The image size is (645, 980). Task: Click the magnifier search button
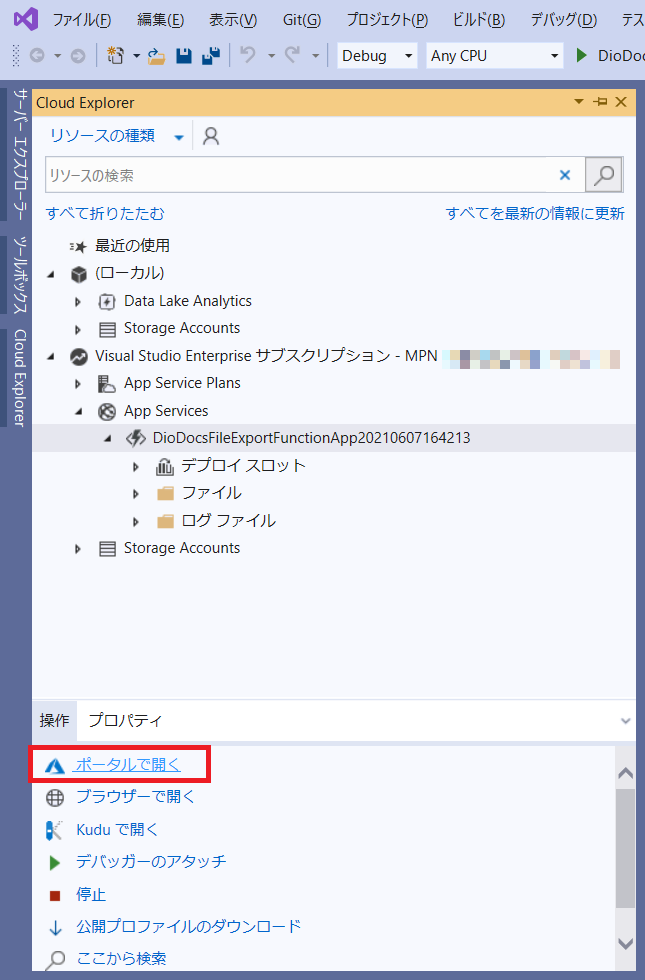604,175
